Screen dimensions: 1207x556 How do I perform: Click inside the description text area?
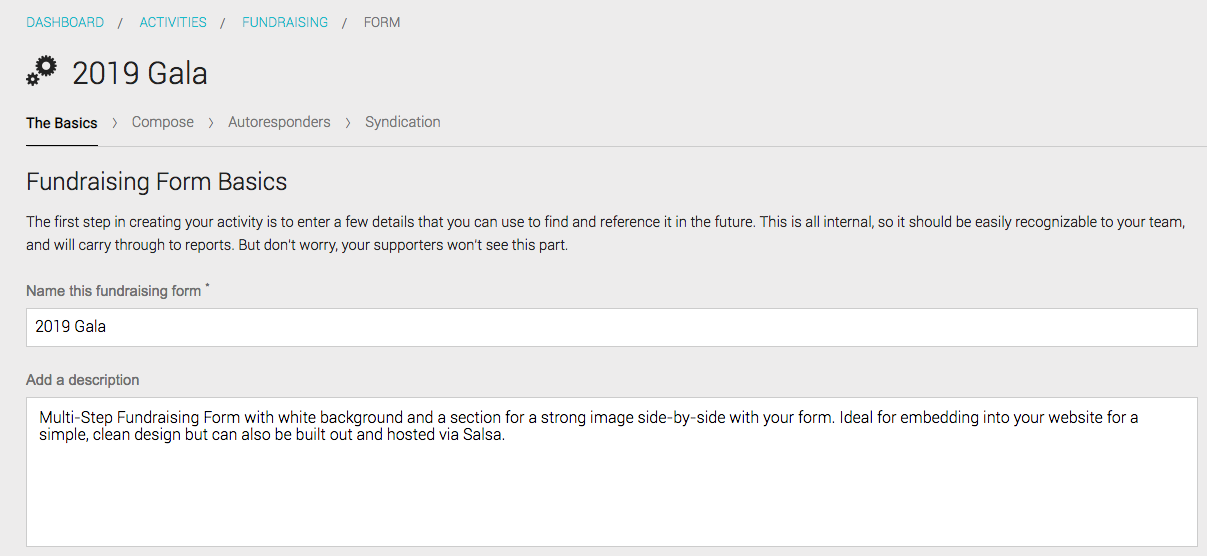click(x=612, y=472)
